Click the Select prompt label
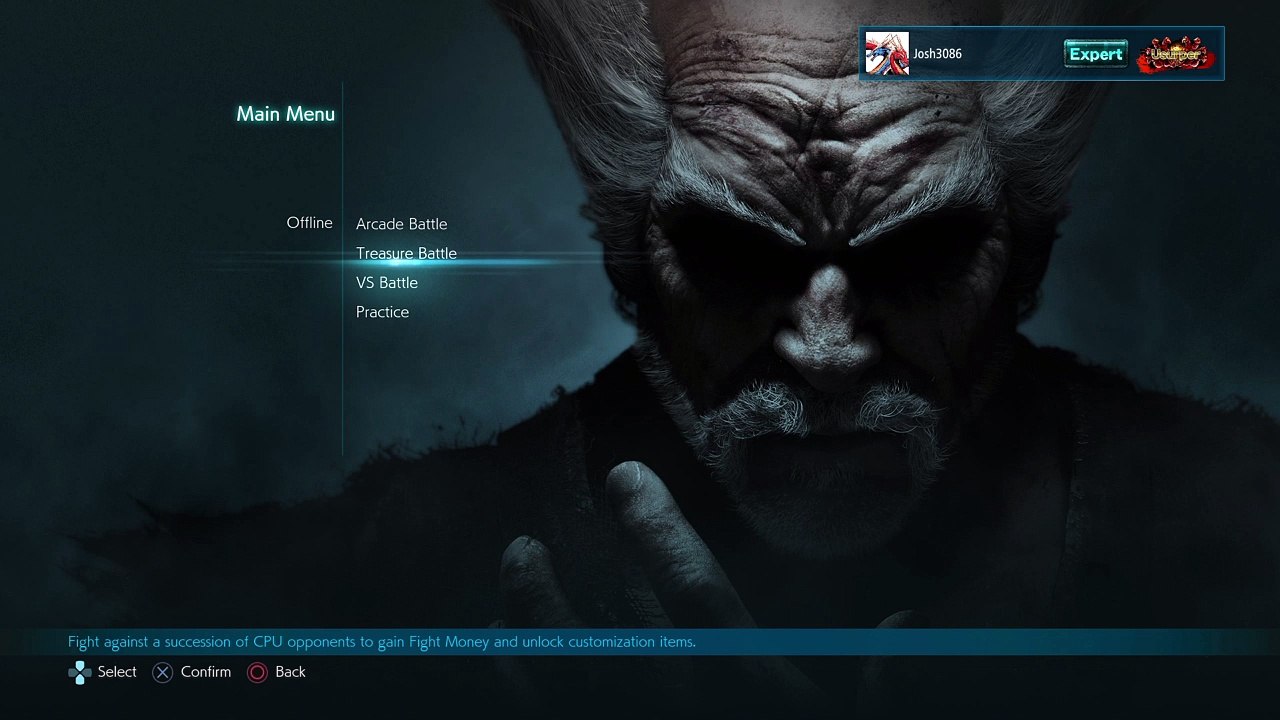 click(x=117, y=672)
